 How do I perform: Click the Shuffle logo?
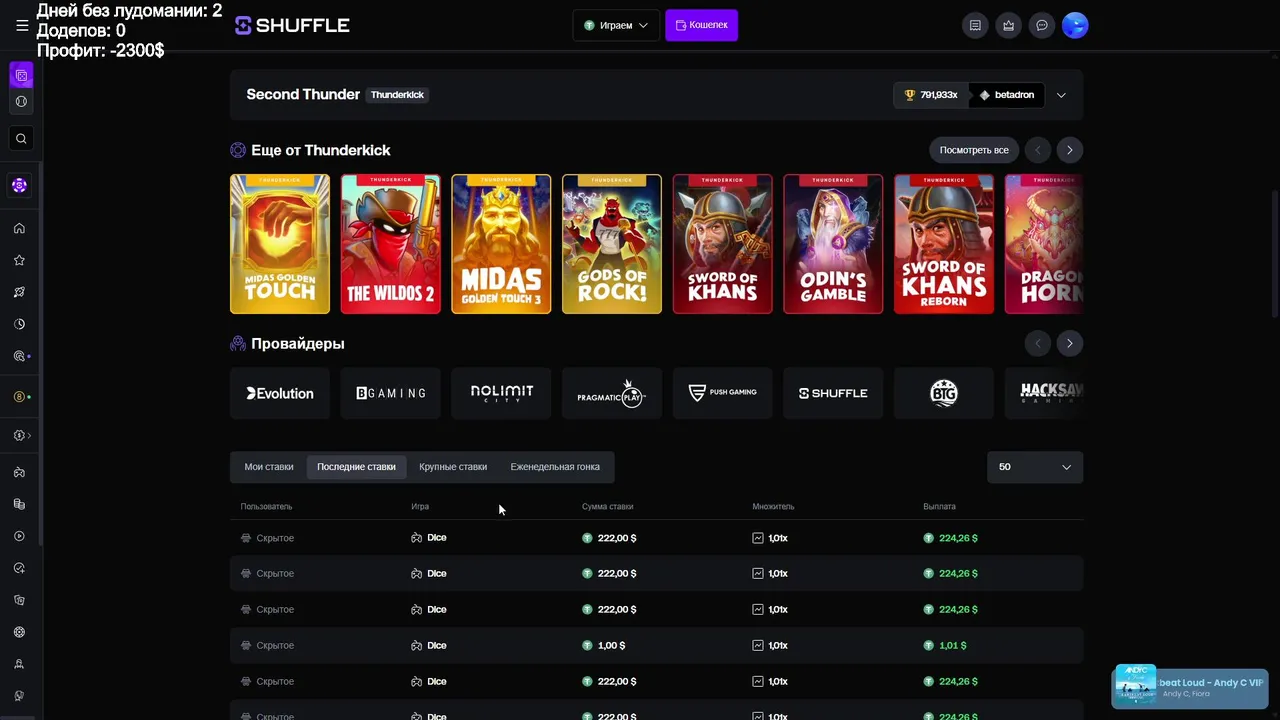point(292,26)
